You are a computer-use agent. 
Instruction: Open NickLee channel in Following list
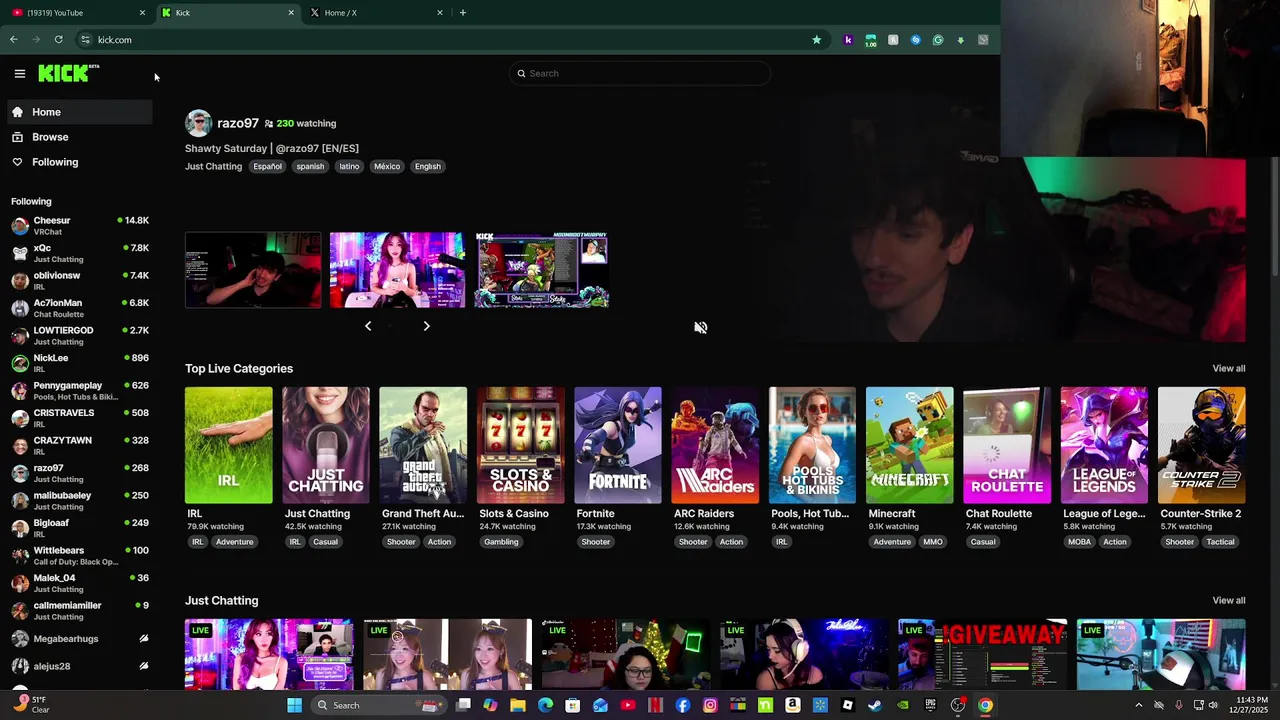80,363
